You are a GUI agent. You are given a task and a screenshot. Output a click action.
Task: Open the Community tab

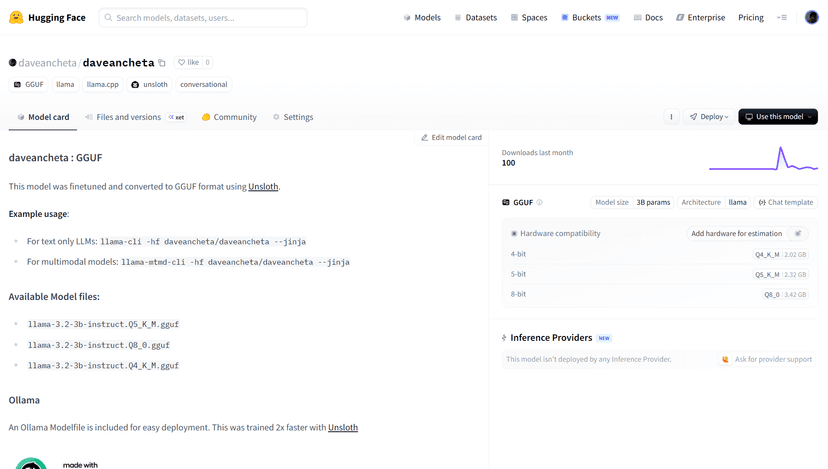tap(229, 117)
